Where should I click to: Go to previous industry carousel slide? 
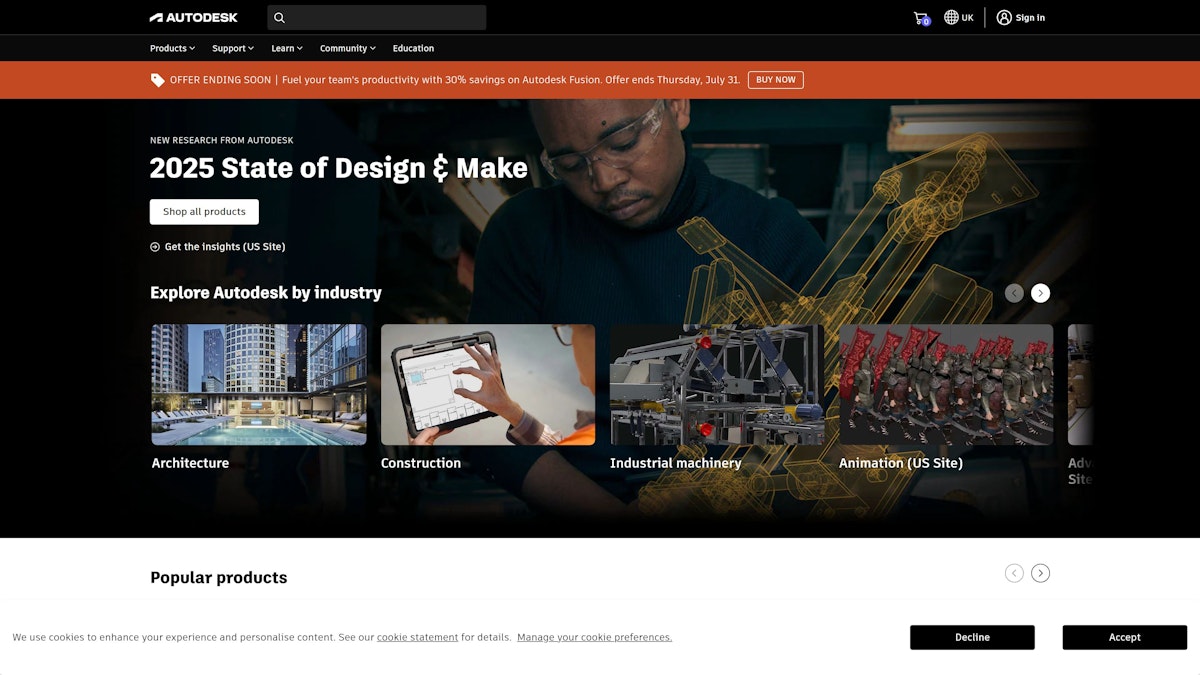pos(1014,293)
